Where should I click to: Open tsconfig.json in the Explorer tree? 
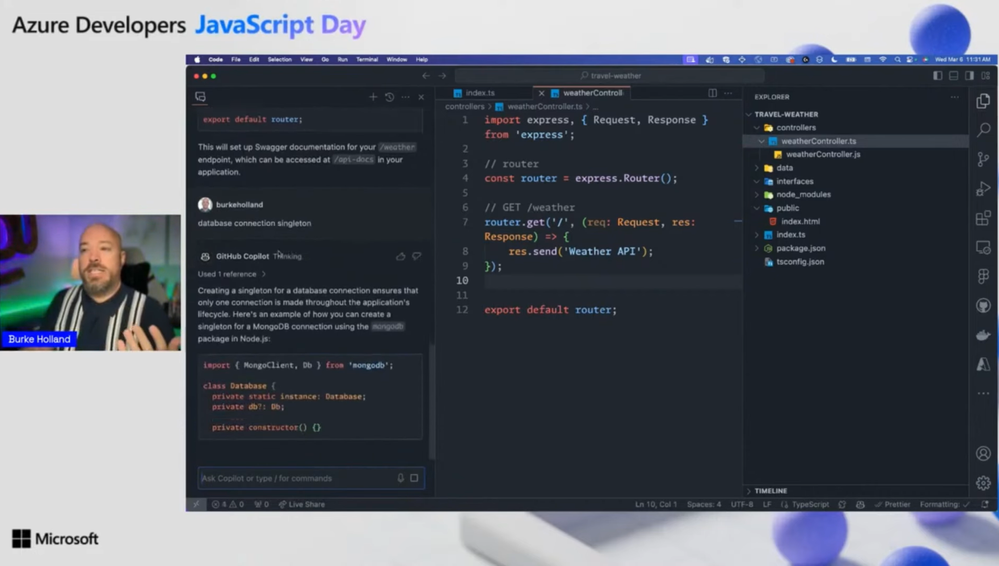[x=800, y=262]
